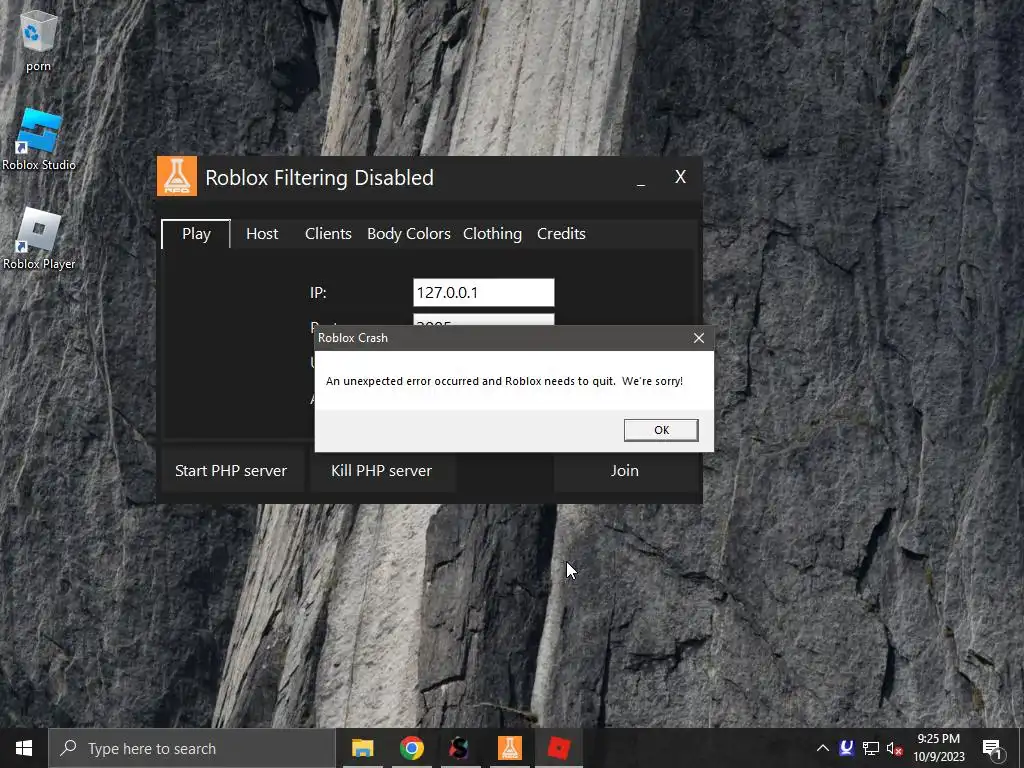Open network settings tray icon
Viewport: 1024px width, 768px height.
(871, 748)
